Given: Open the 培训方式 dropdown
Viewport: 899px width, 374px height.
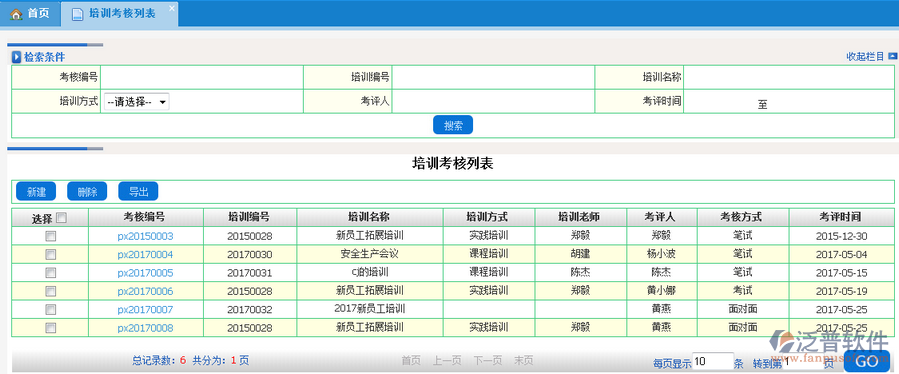Looking at the screenshot, I should [x=136, y=102].
